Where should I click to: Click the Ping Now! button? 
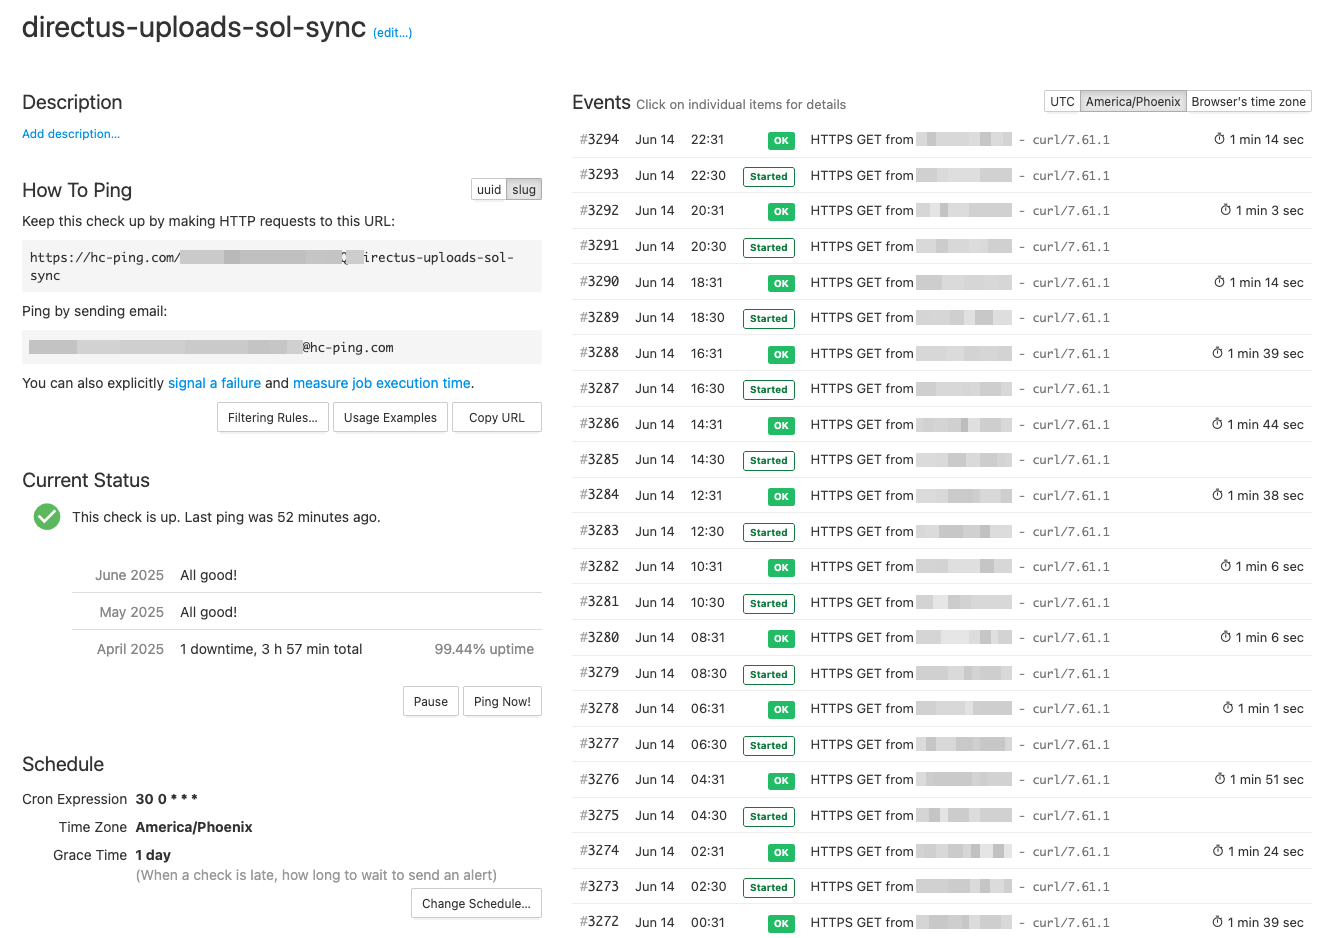pyautogui.click(x=502, y=702)
